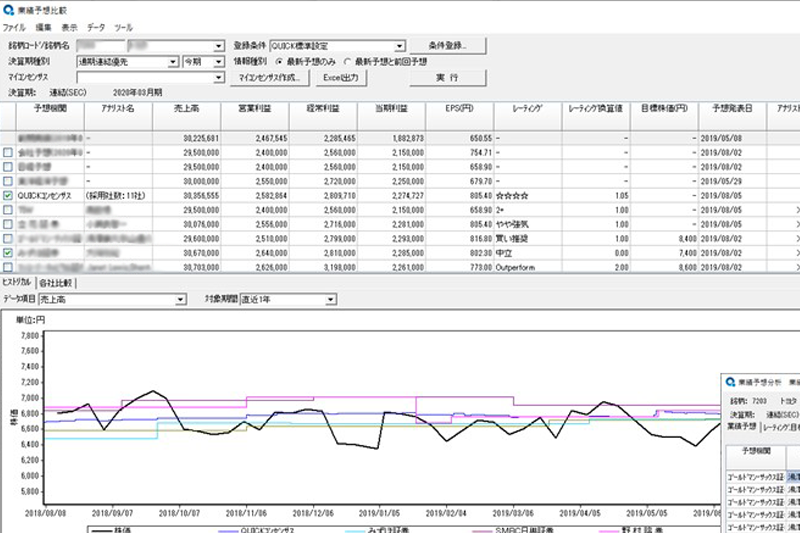Click the 営業利益 column header
Viewport: 800px width, 533px height.
tap(255, 116)
